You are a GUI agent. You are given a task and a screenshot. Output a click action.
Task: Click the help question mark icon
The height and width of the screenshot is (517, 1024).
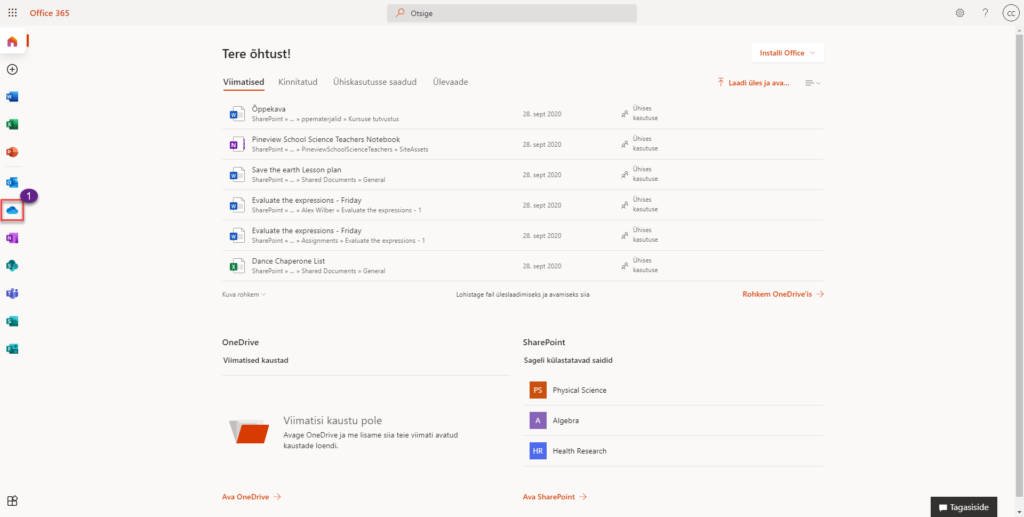[985, 13]
